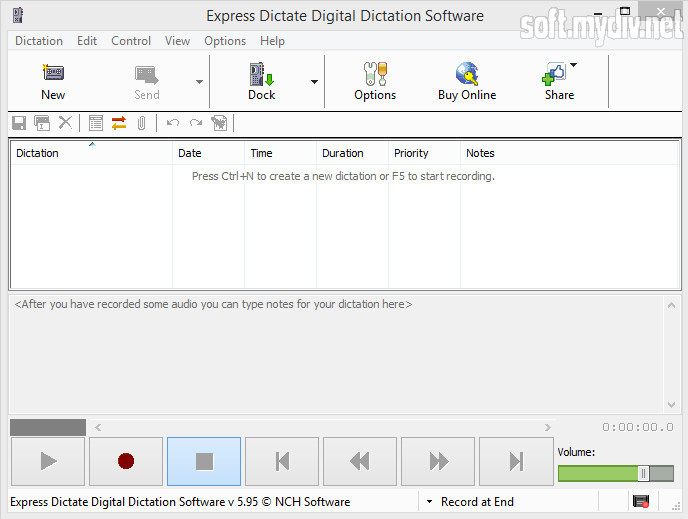This screenshot has height=519, width=688.
Task: Sort by the Notes column header
Action: click(570, 153)
